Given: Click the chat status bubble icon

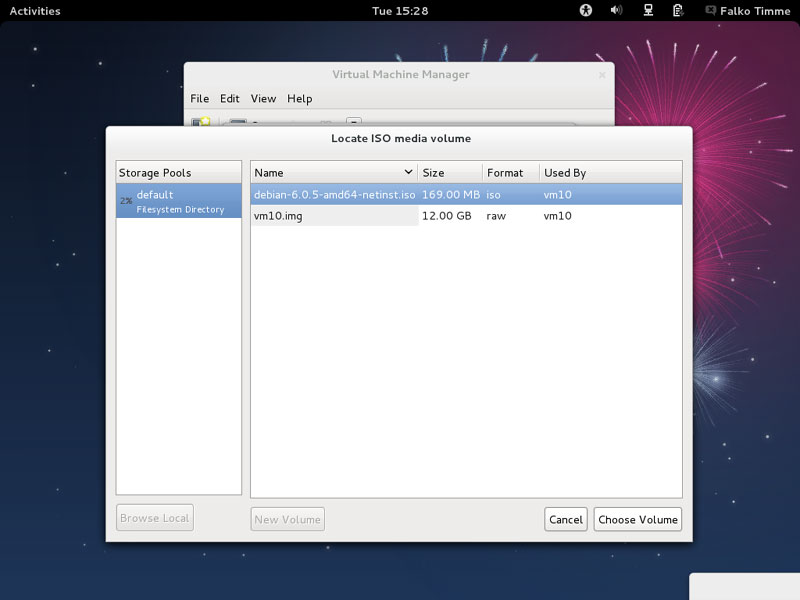Looking at the screenshot, I should tap(710, 11).
